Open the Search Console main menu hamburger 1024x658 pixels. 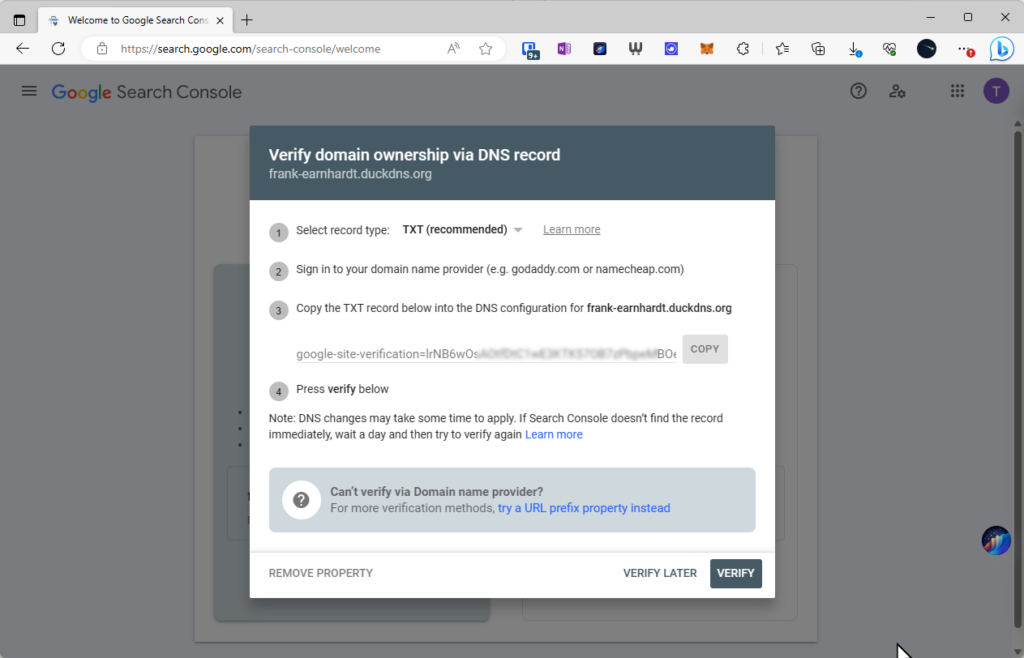[29, 91]
